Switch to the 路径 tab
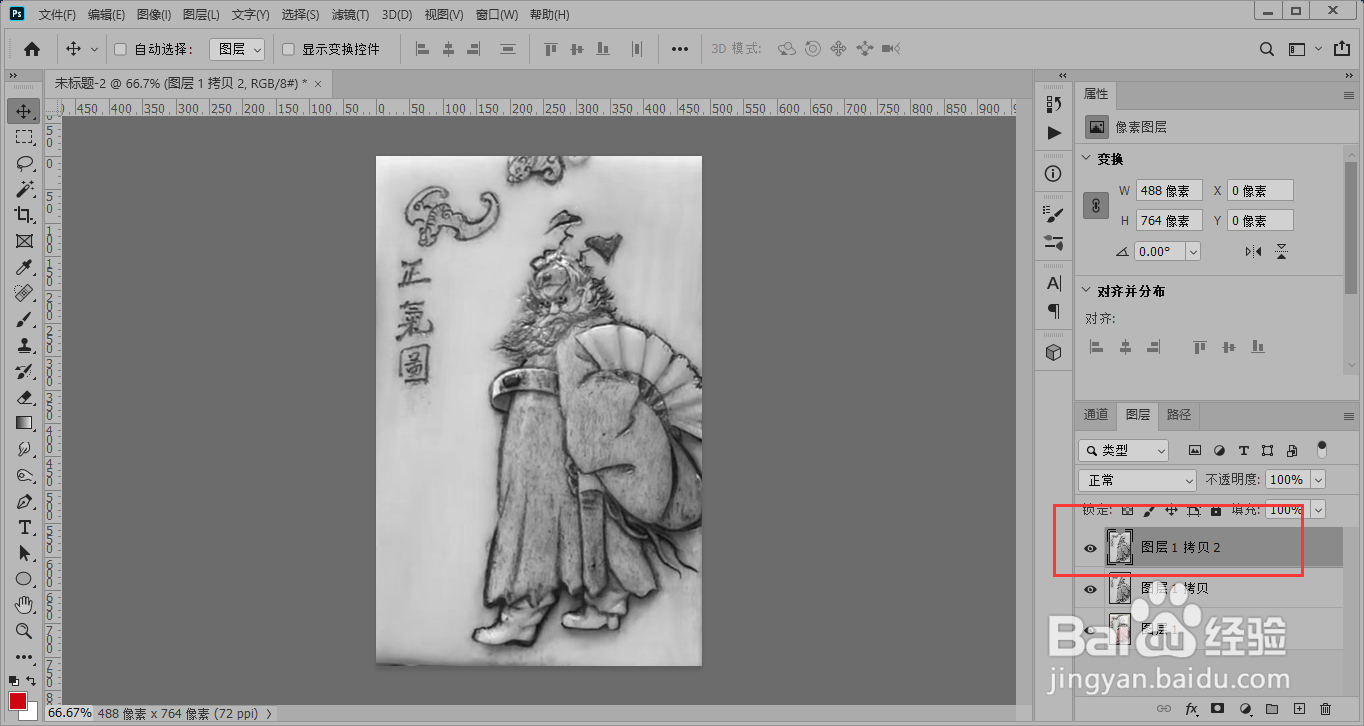 1179,414
